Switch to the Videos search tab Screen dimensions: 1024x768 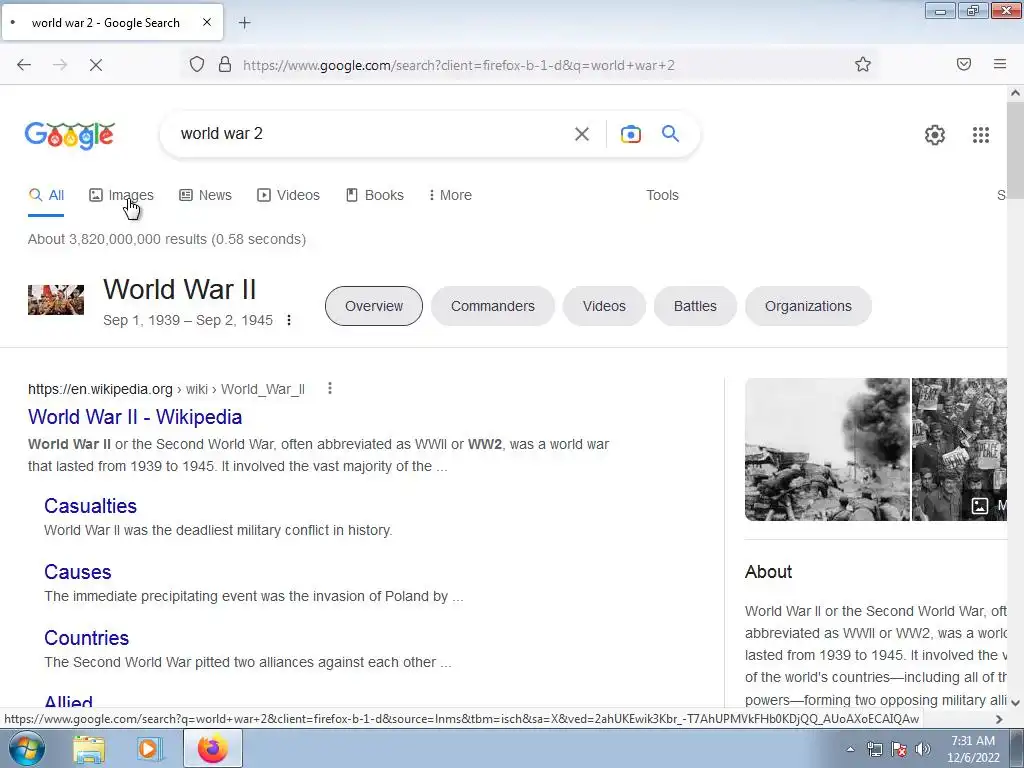tap(288, 195)
